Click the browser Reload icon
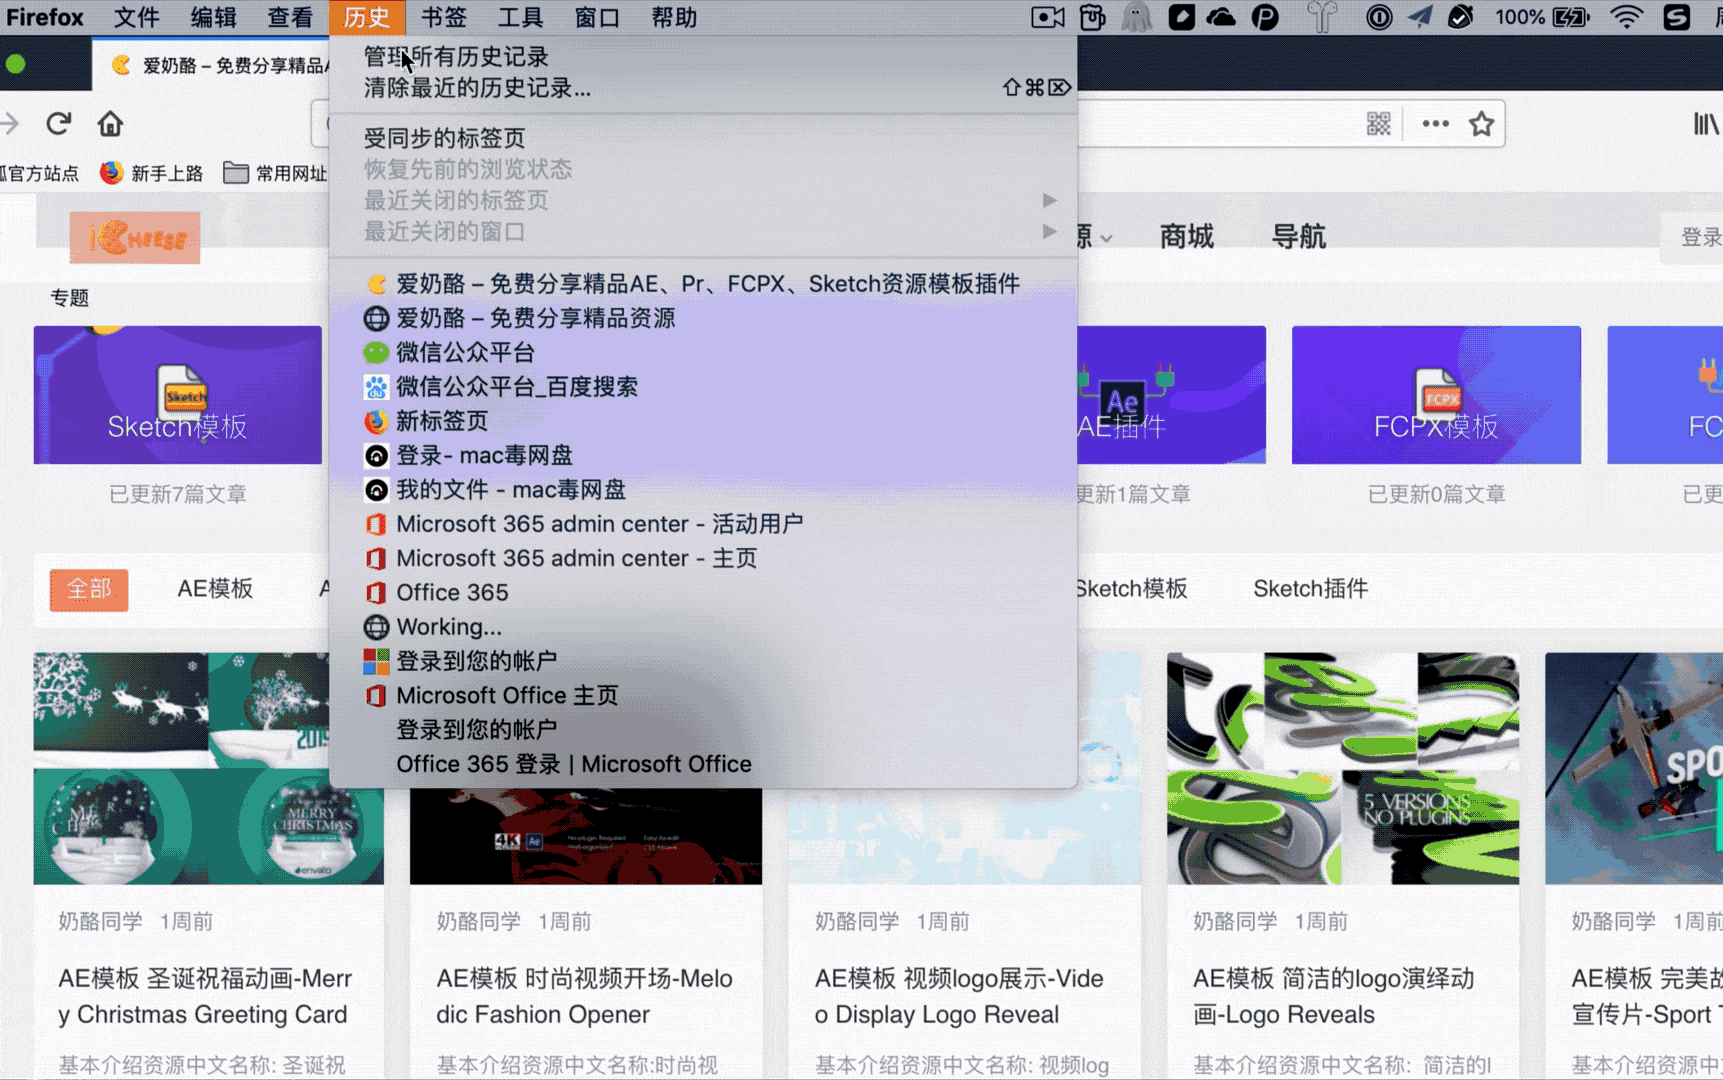Image resolution: width=1723 pixels, height=1080 pixels. [x=59, y=123]
